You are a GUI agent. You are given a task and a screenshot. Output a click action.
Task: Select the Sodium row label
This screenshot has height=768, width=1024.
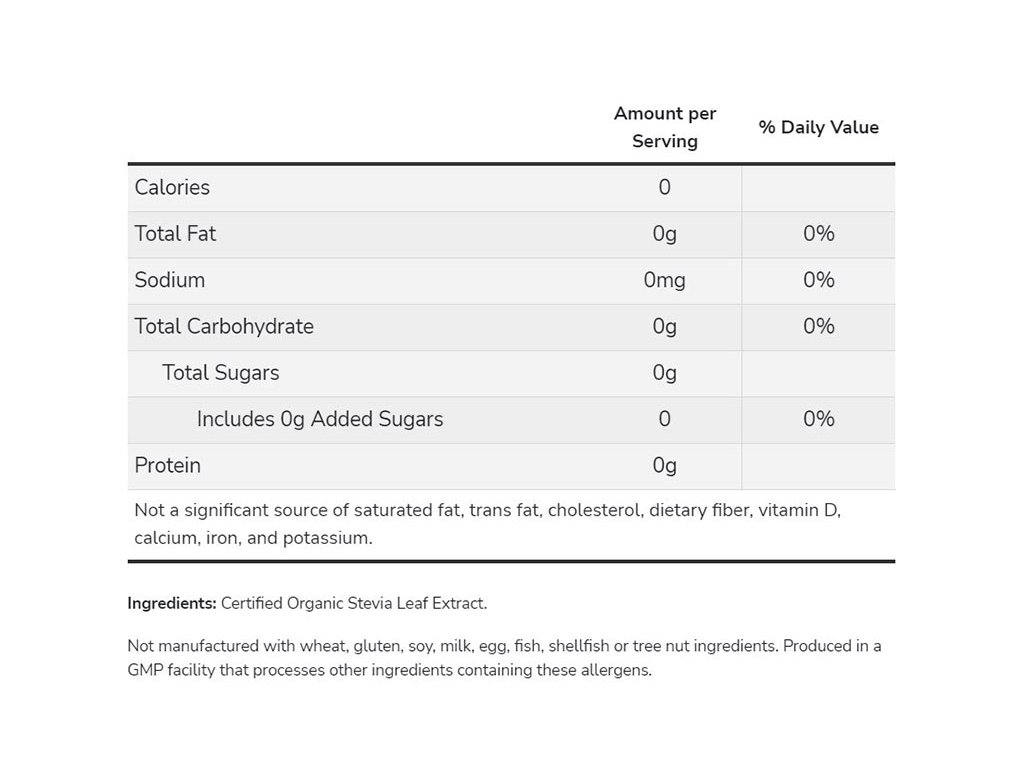pyautogui.click(x=170, y=280)
